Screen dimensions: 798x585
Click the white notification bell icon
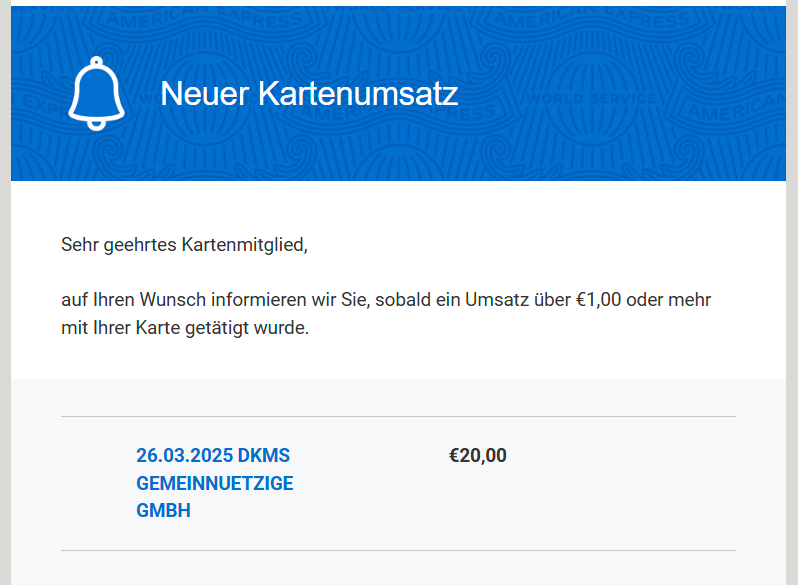(x=96, y=93)
